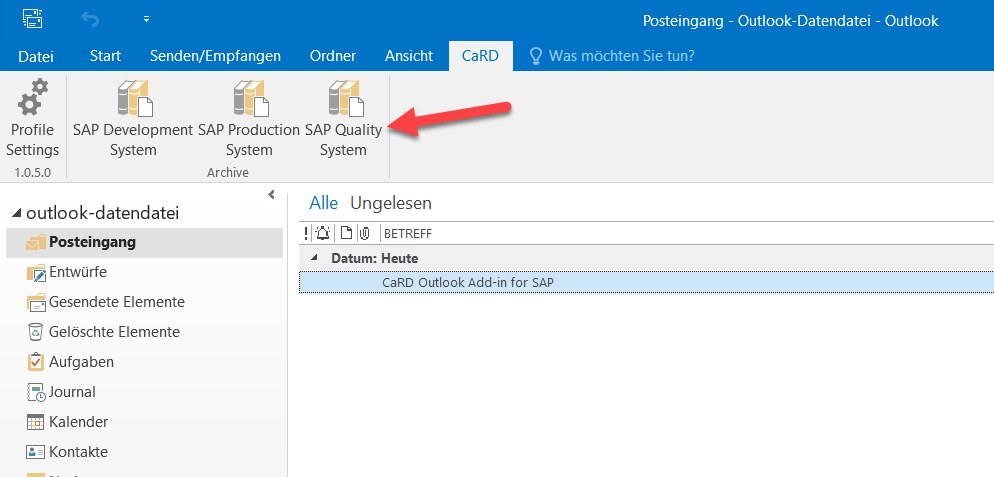This screenshot has width=994, height=477.
Task: Collapse the folder pane with the arrow
Action: (271, 195)
